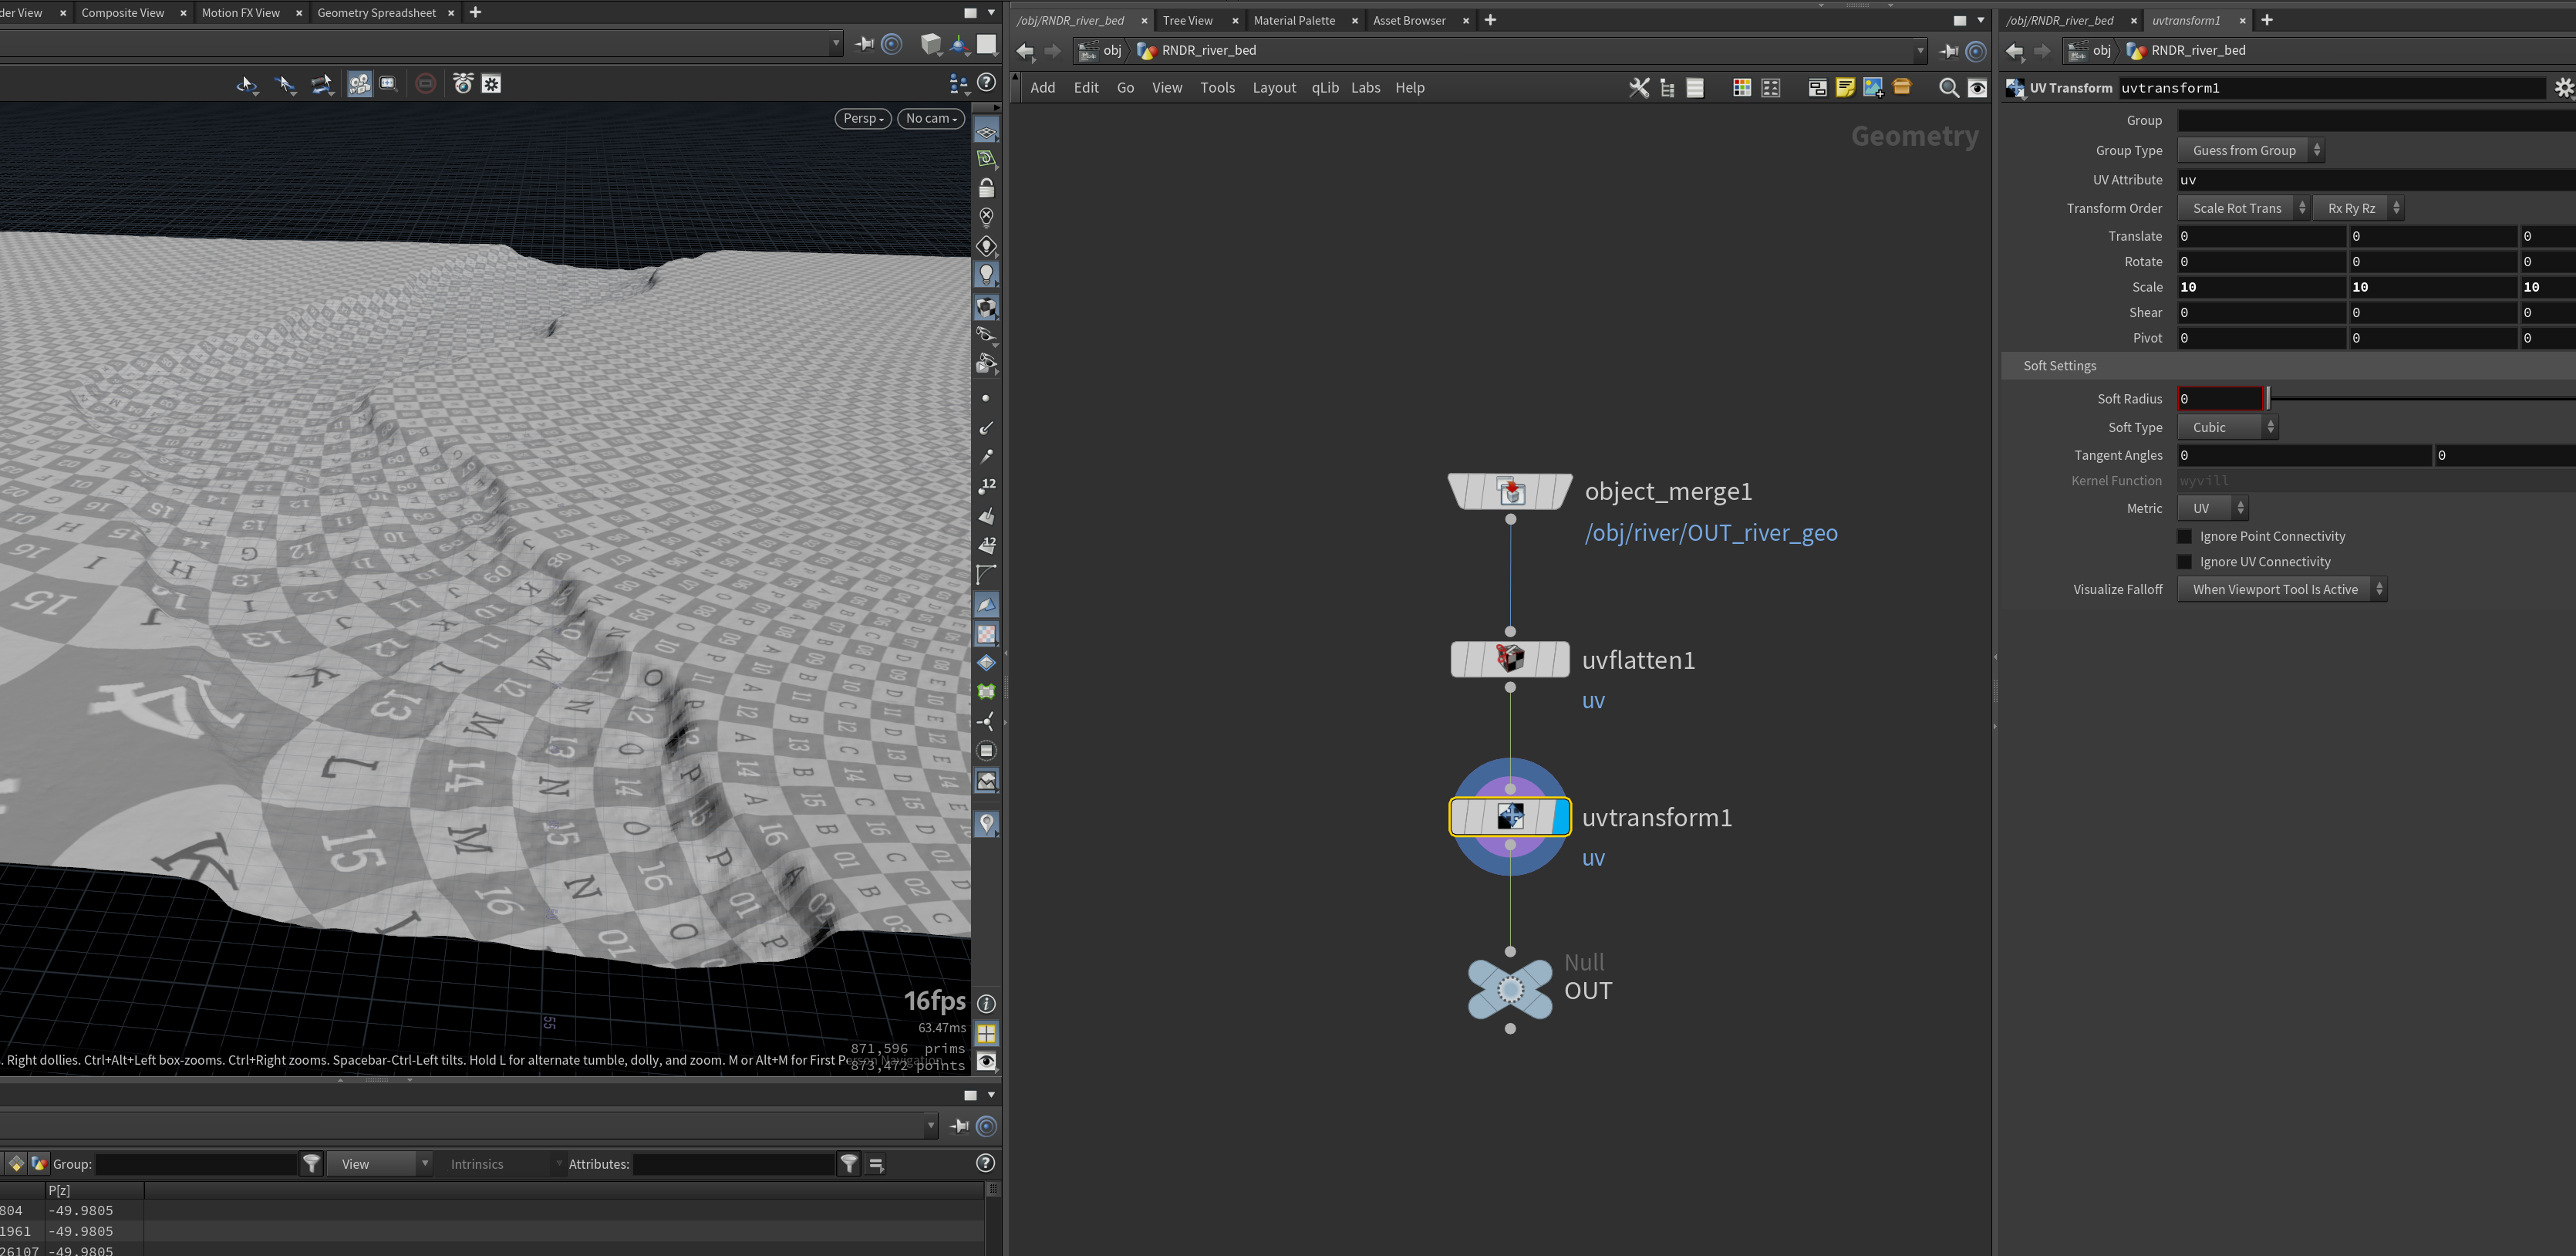2576x1256 pixels.
Task: Click the Soft Radius slider handle
Action: pyautogui.click(x=2268, y=398)
